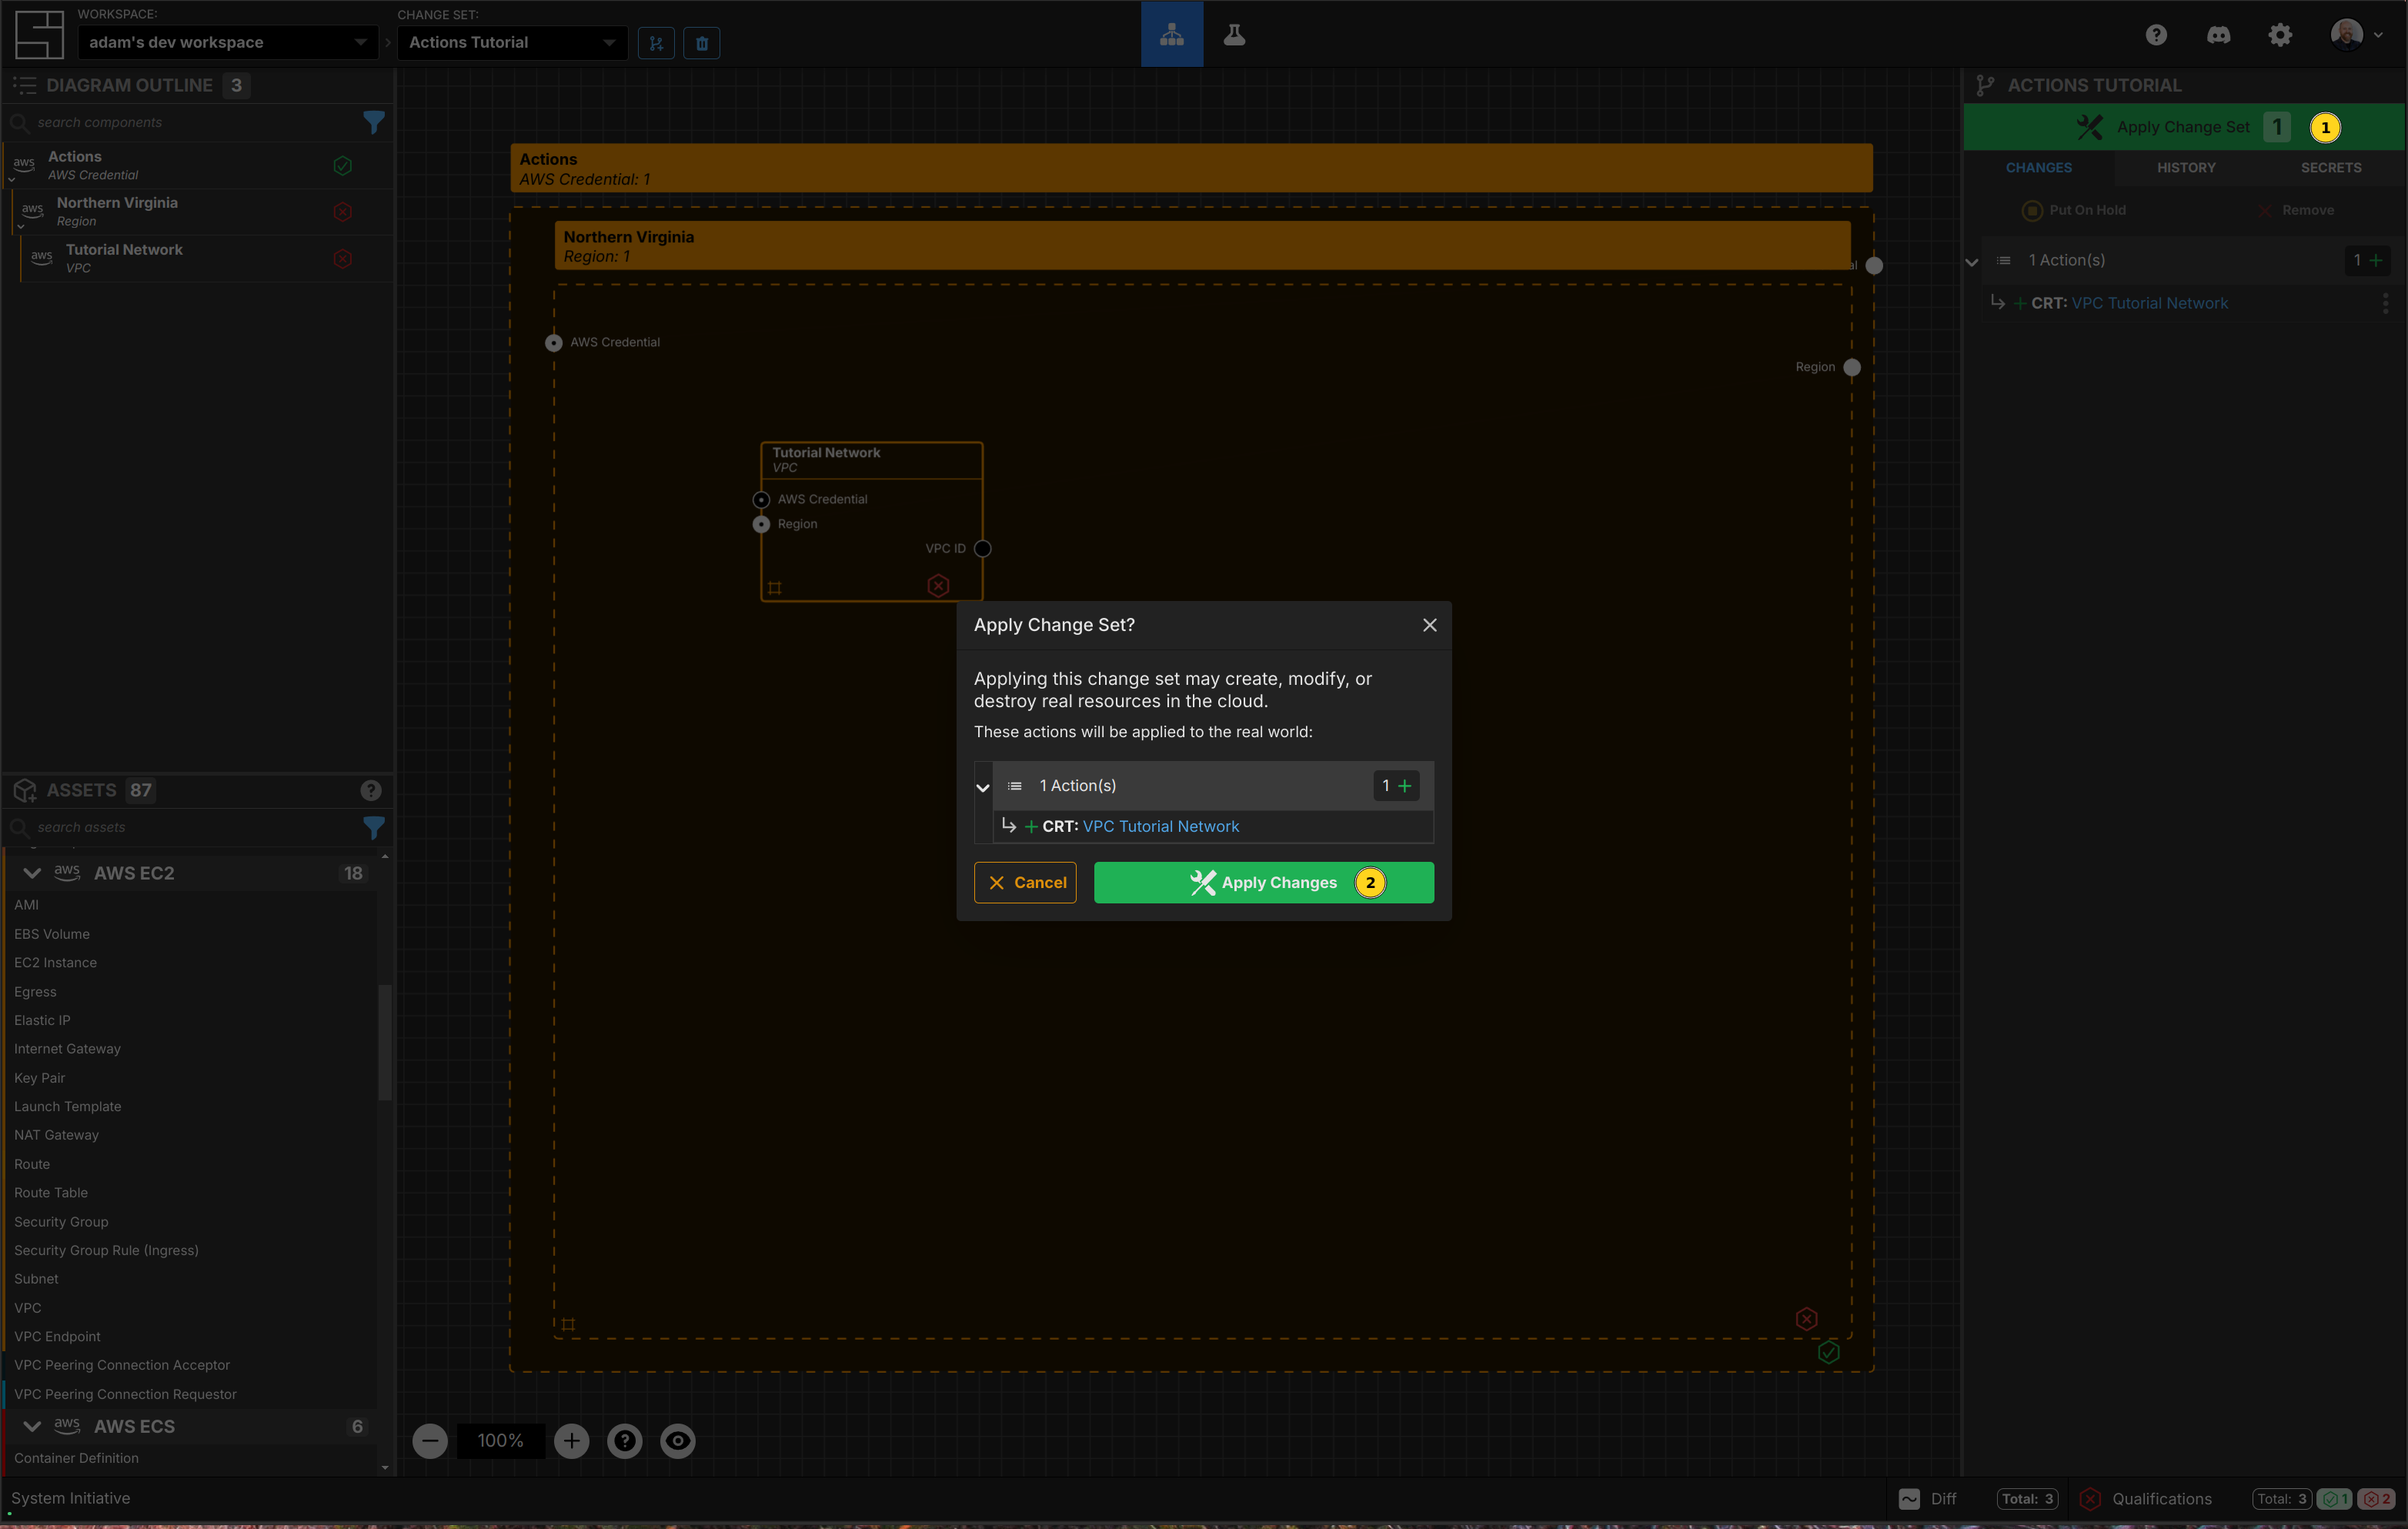This screenshot has width=2408, height=1529.
Task: Select Tutorial Network VPC in outline
Action: [206, 258]
